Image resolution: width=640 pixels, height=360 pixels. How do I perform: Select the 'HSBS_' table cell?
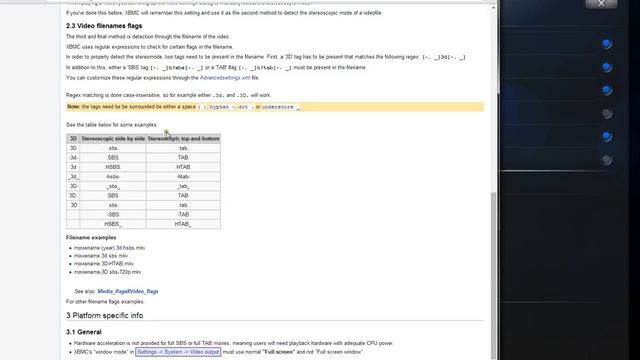pyautogui.click(x=113, y=224)
